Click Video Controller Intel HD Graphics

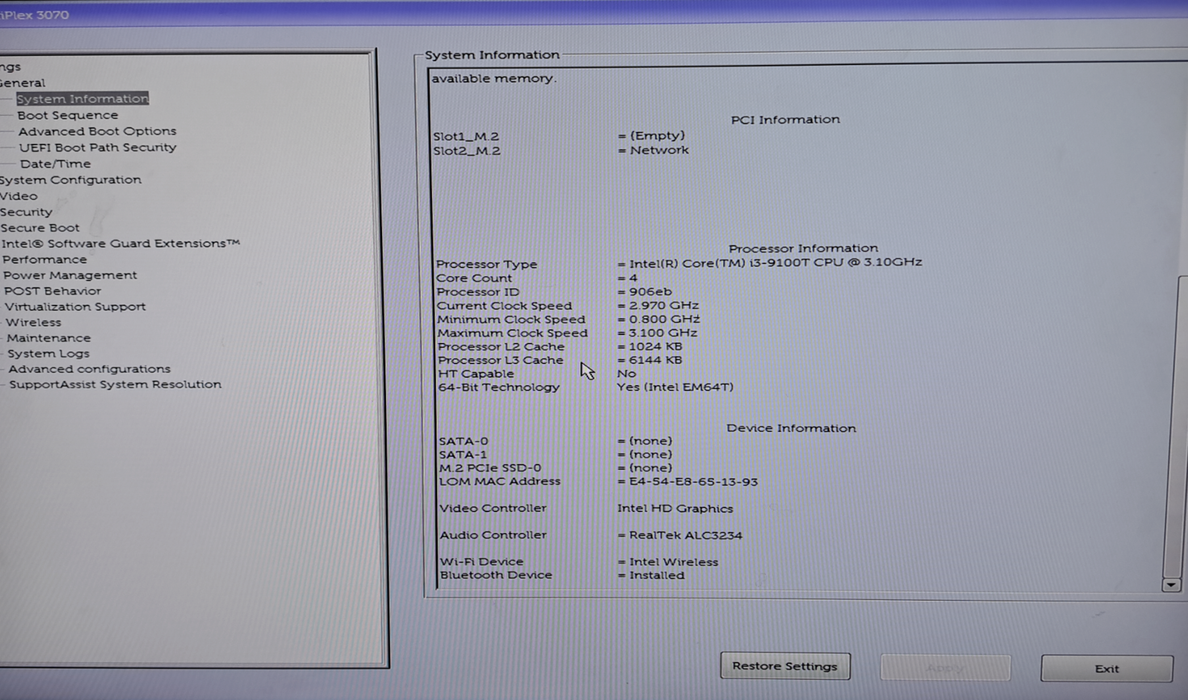coord(675,508)
